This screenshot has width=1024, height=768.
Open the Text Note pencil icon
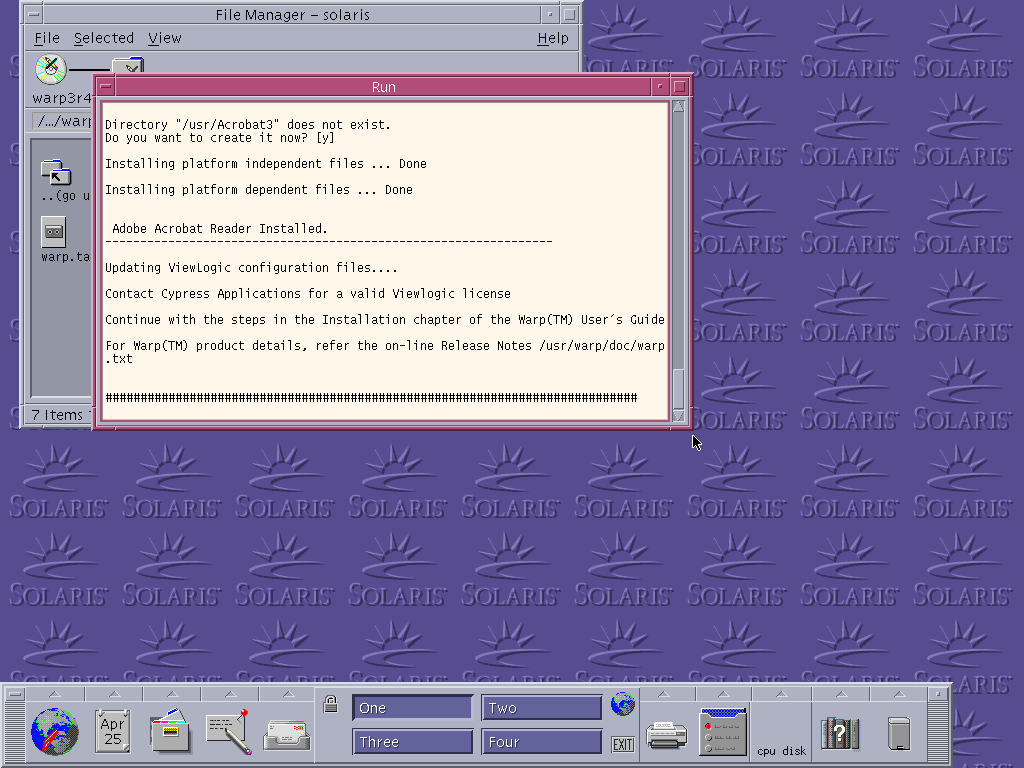click(227, 731)
